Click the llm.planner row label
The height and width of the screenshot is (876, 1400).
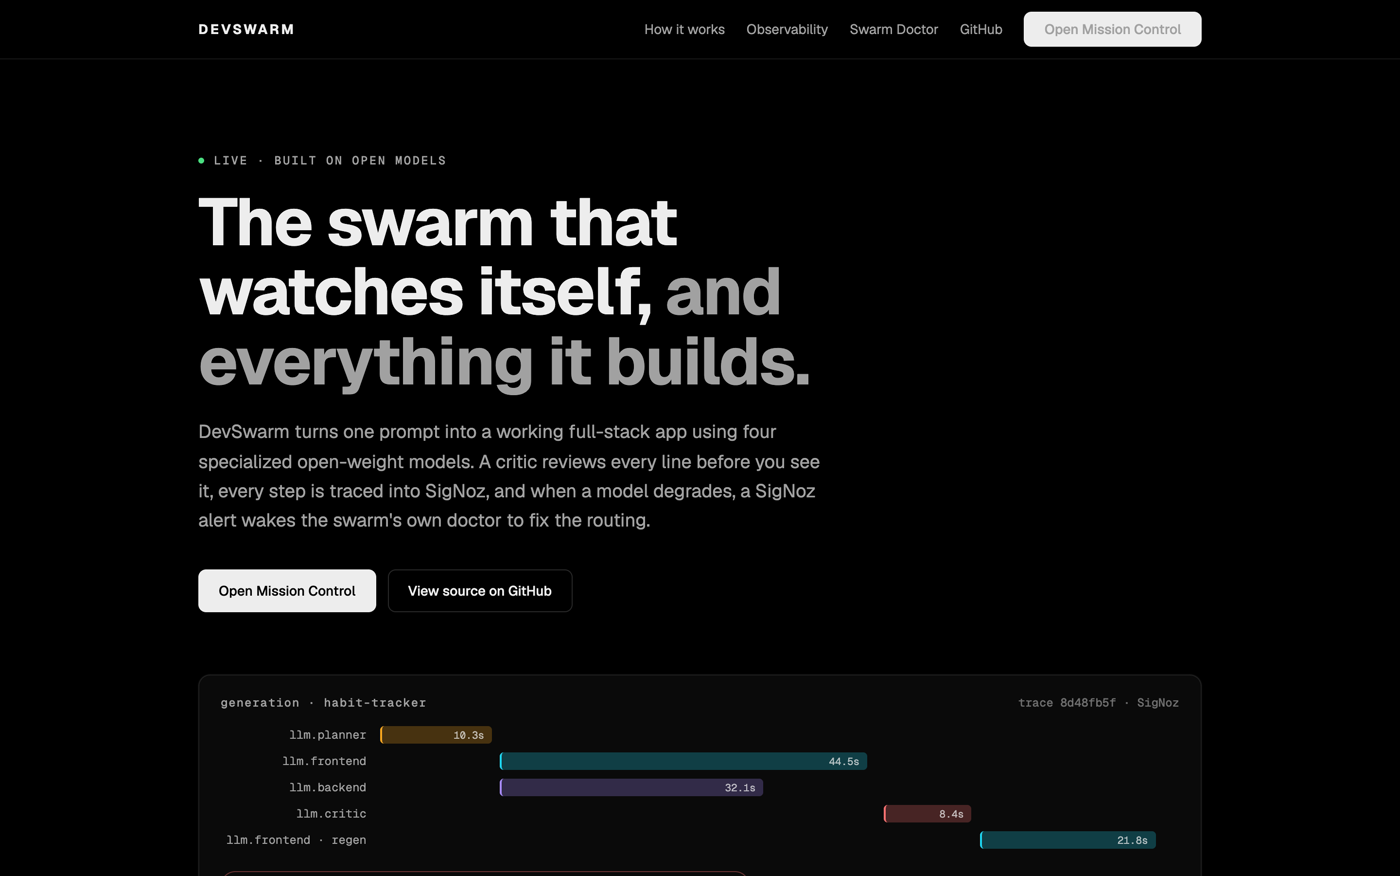[x=327, y=735]
